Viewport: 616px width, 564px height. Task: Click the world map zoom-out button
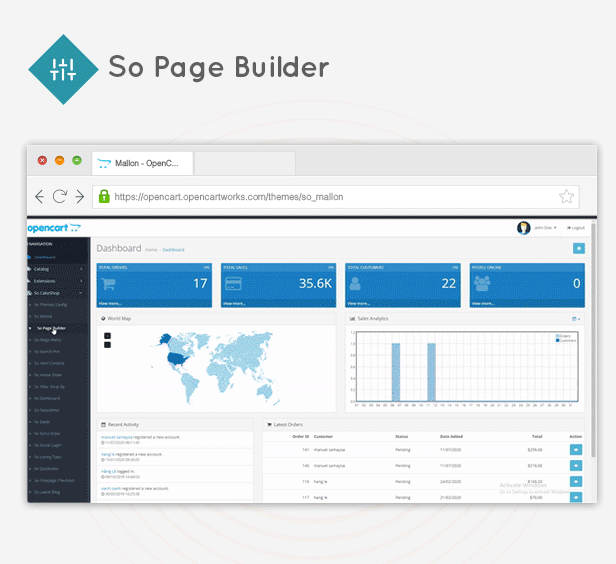107,345
